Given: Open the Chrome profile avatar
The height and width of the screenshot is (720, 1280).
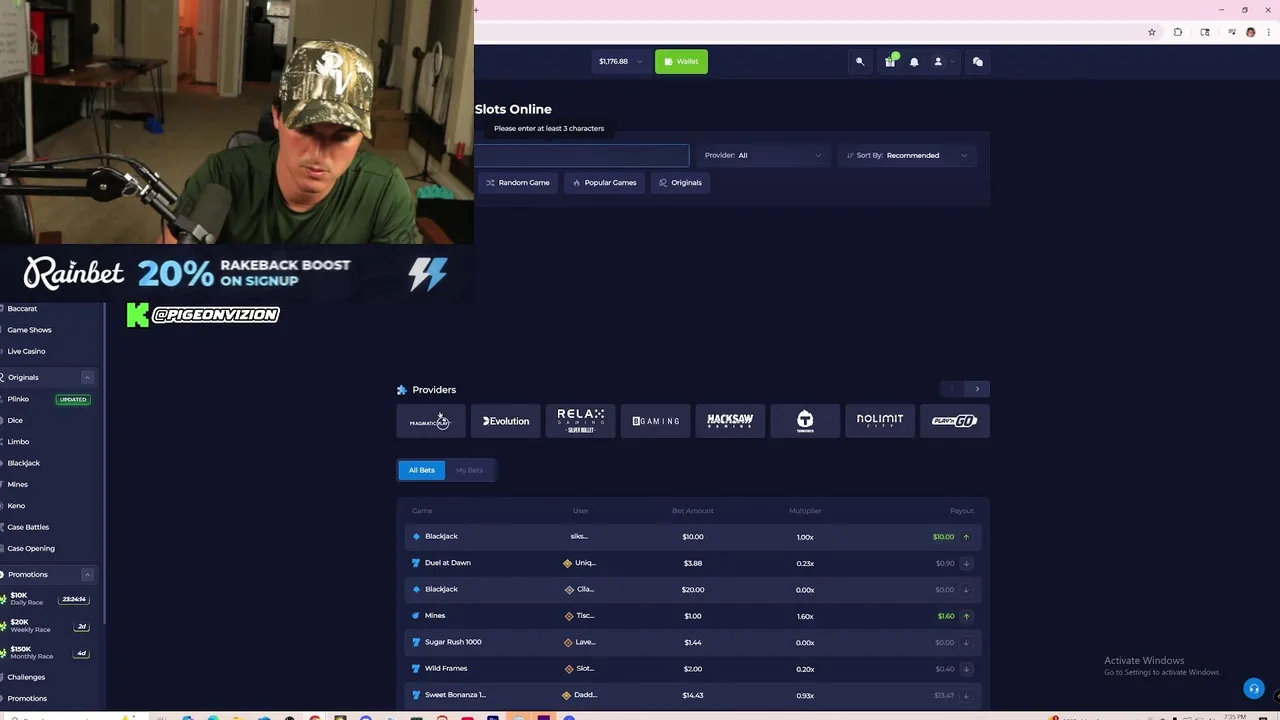Looking at the screenshot, I should (x=1250, y=32).
